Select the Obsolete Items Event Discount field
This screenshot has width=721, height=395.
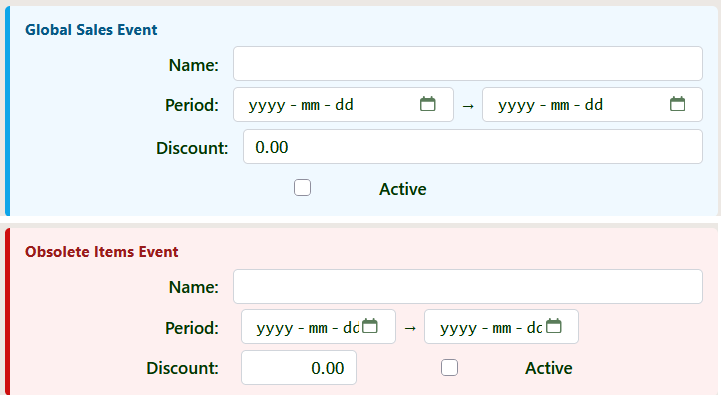coord(299,367)
